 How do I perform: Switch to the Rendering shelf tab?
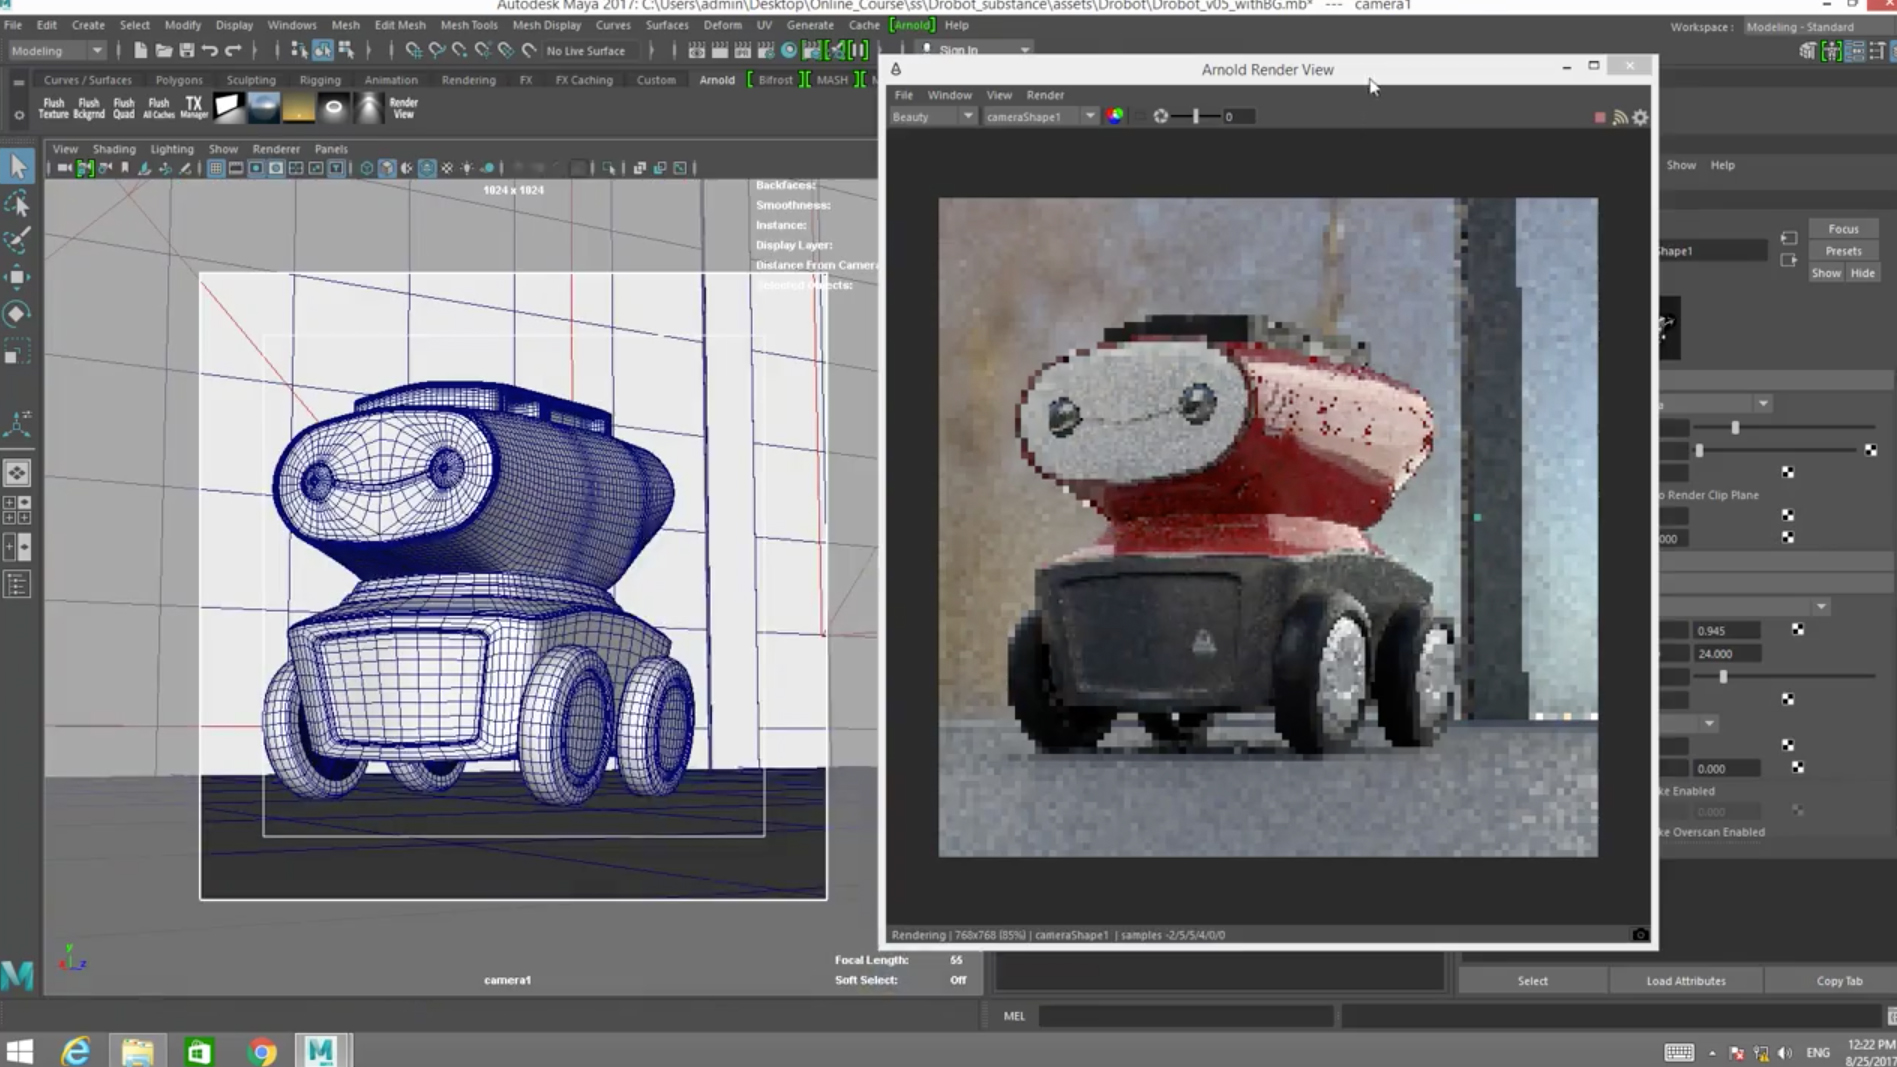pyautogui.click(x=468, y=80)
